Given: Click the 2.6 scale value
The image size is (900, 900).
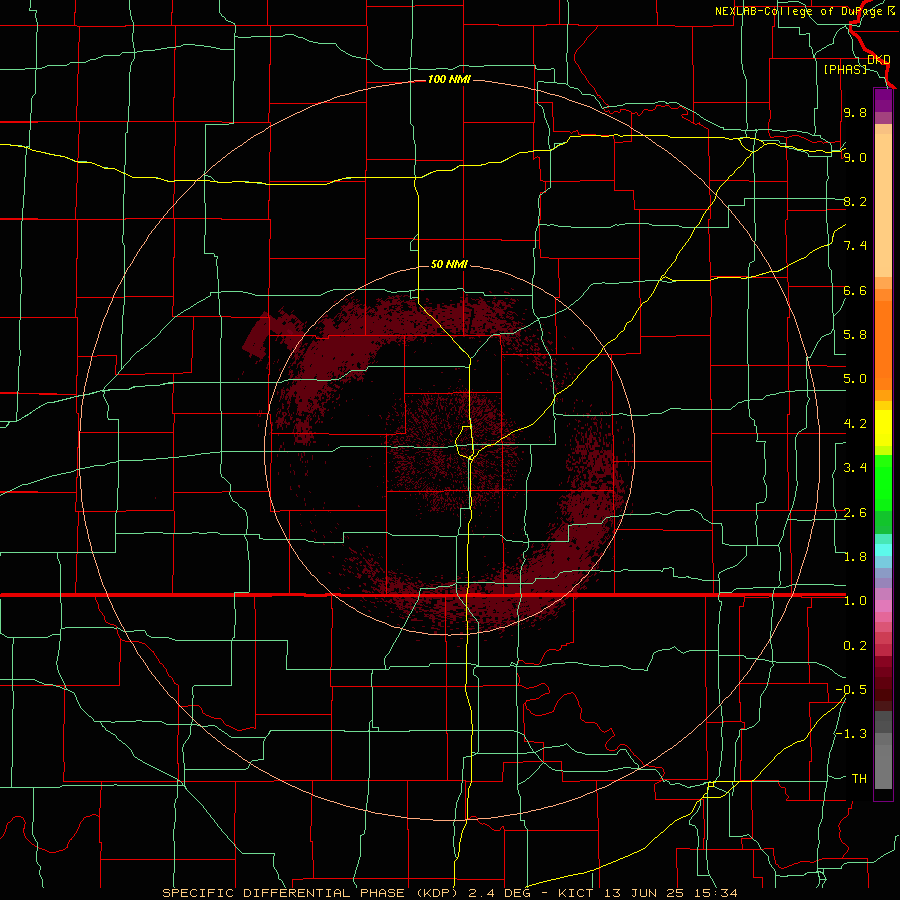Looking at the screenshot, I should tap(855, 513).
